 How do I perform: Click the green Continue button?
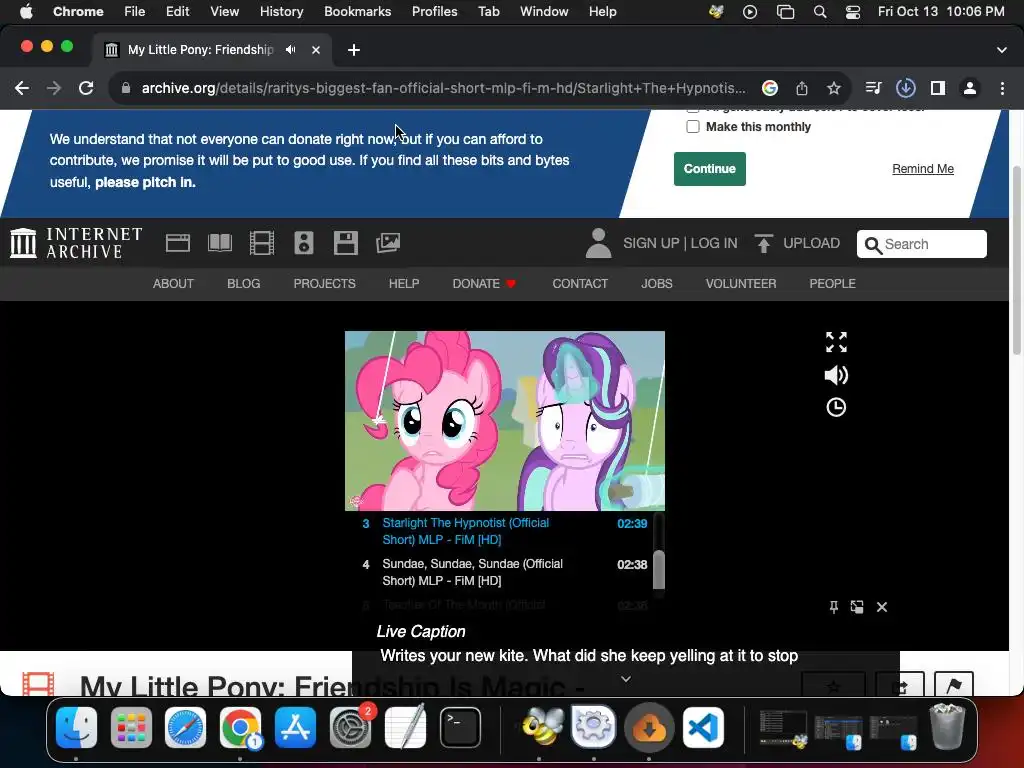coord(710,168)
